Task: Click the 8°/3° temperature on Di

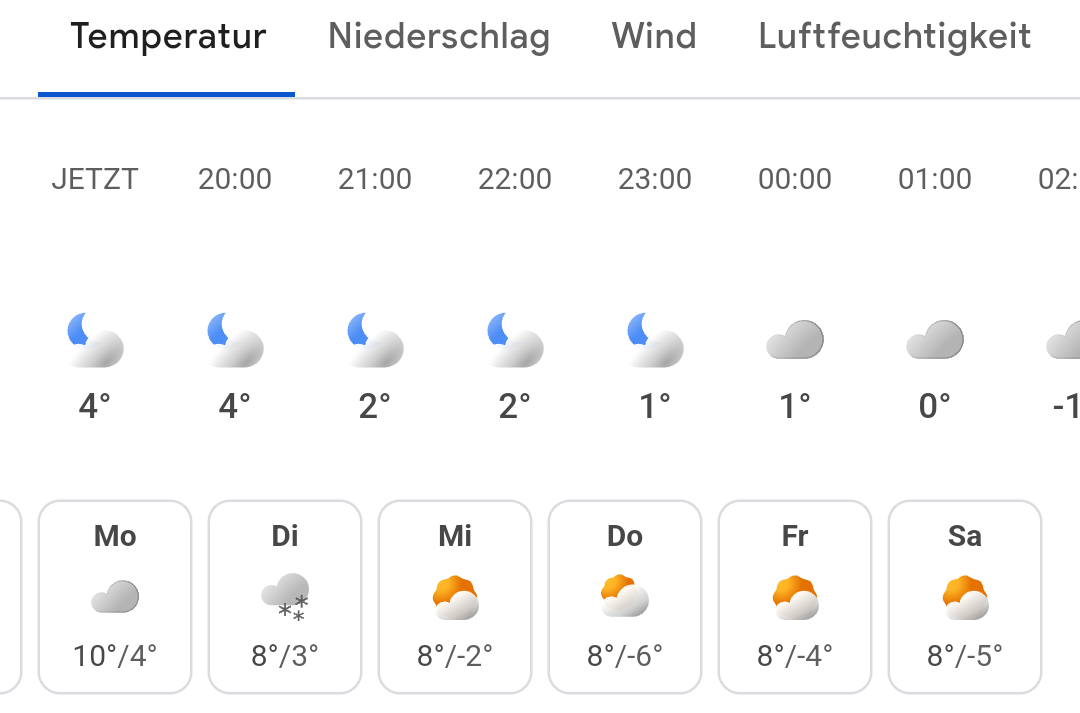Action: 285,656
